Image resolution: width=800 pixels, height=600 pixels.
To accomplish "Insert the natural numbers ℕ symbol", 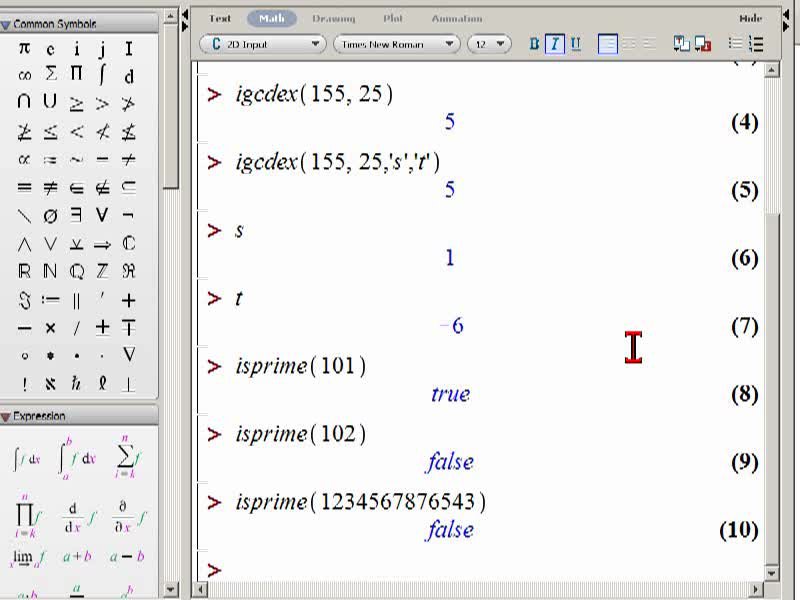I will click(x=50, y=271).
